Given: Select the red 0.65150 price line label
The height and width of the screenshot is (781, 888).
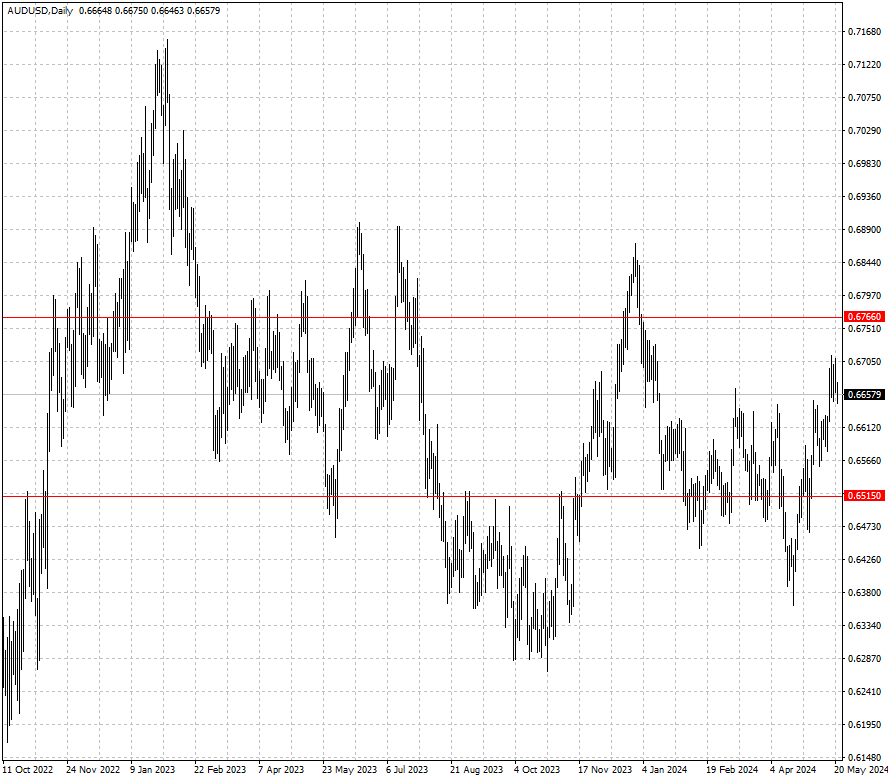Looking at the screenshot, I should 864,496.
